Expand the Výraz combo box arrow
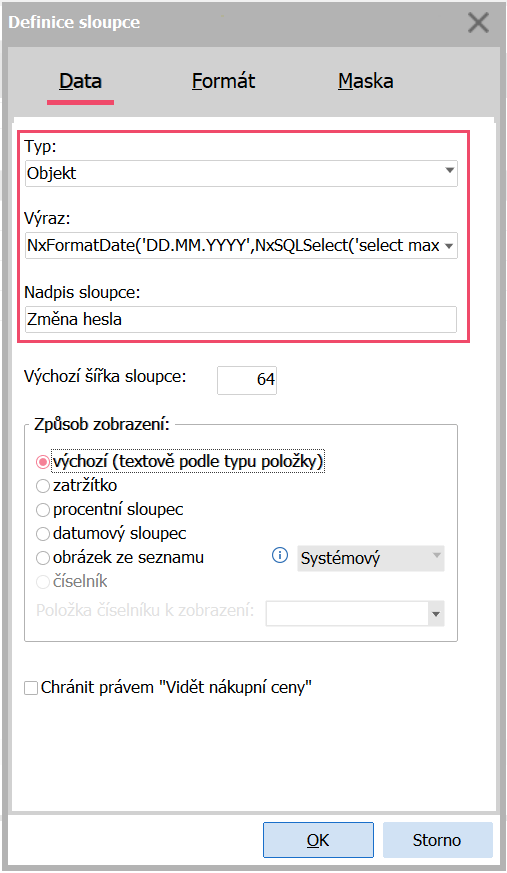The width and height of the screenshot is (507, 873). coord(450,246)
